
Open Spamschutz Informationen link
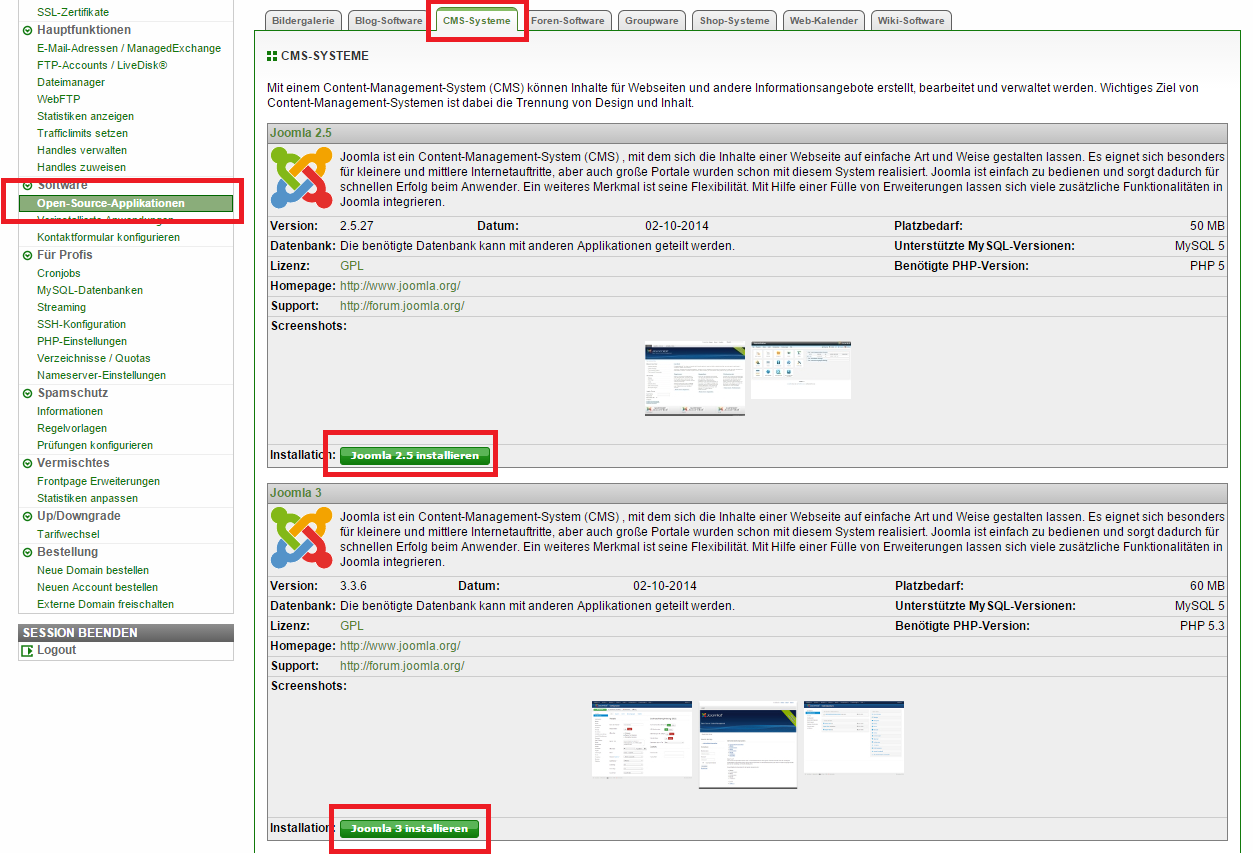(70, 411)
